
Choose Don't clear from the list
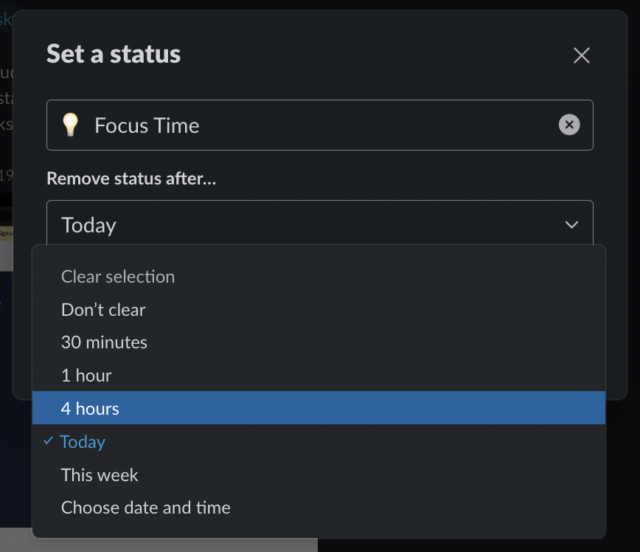point(103,309)
